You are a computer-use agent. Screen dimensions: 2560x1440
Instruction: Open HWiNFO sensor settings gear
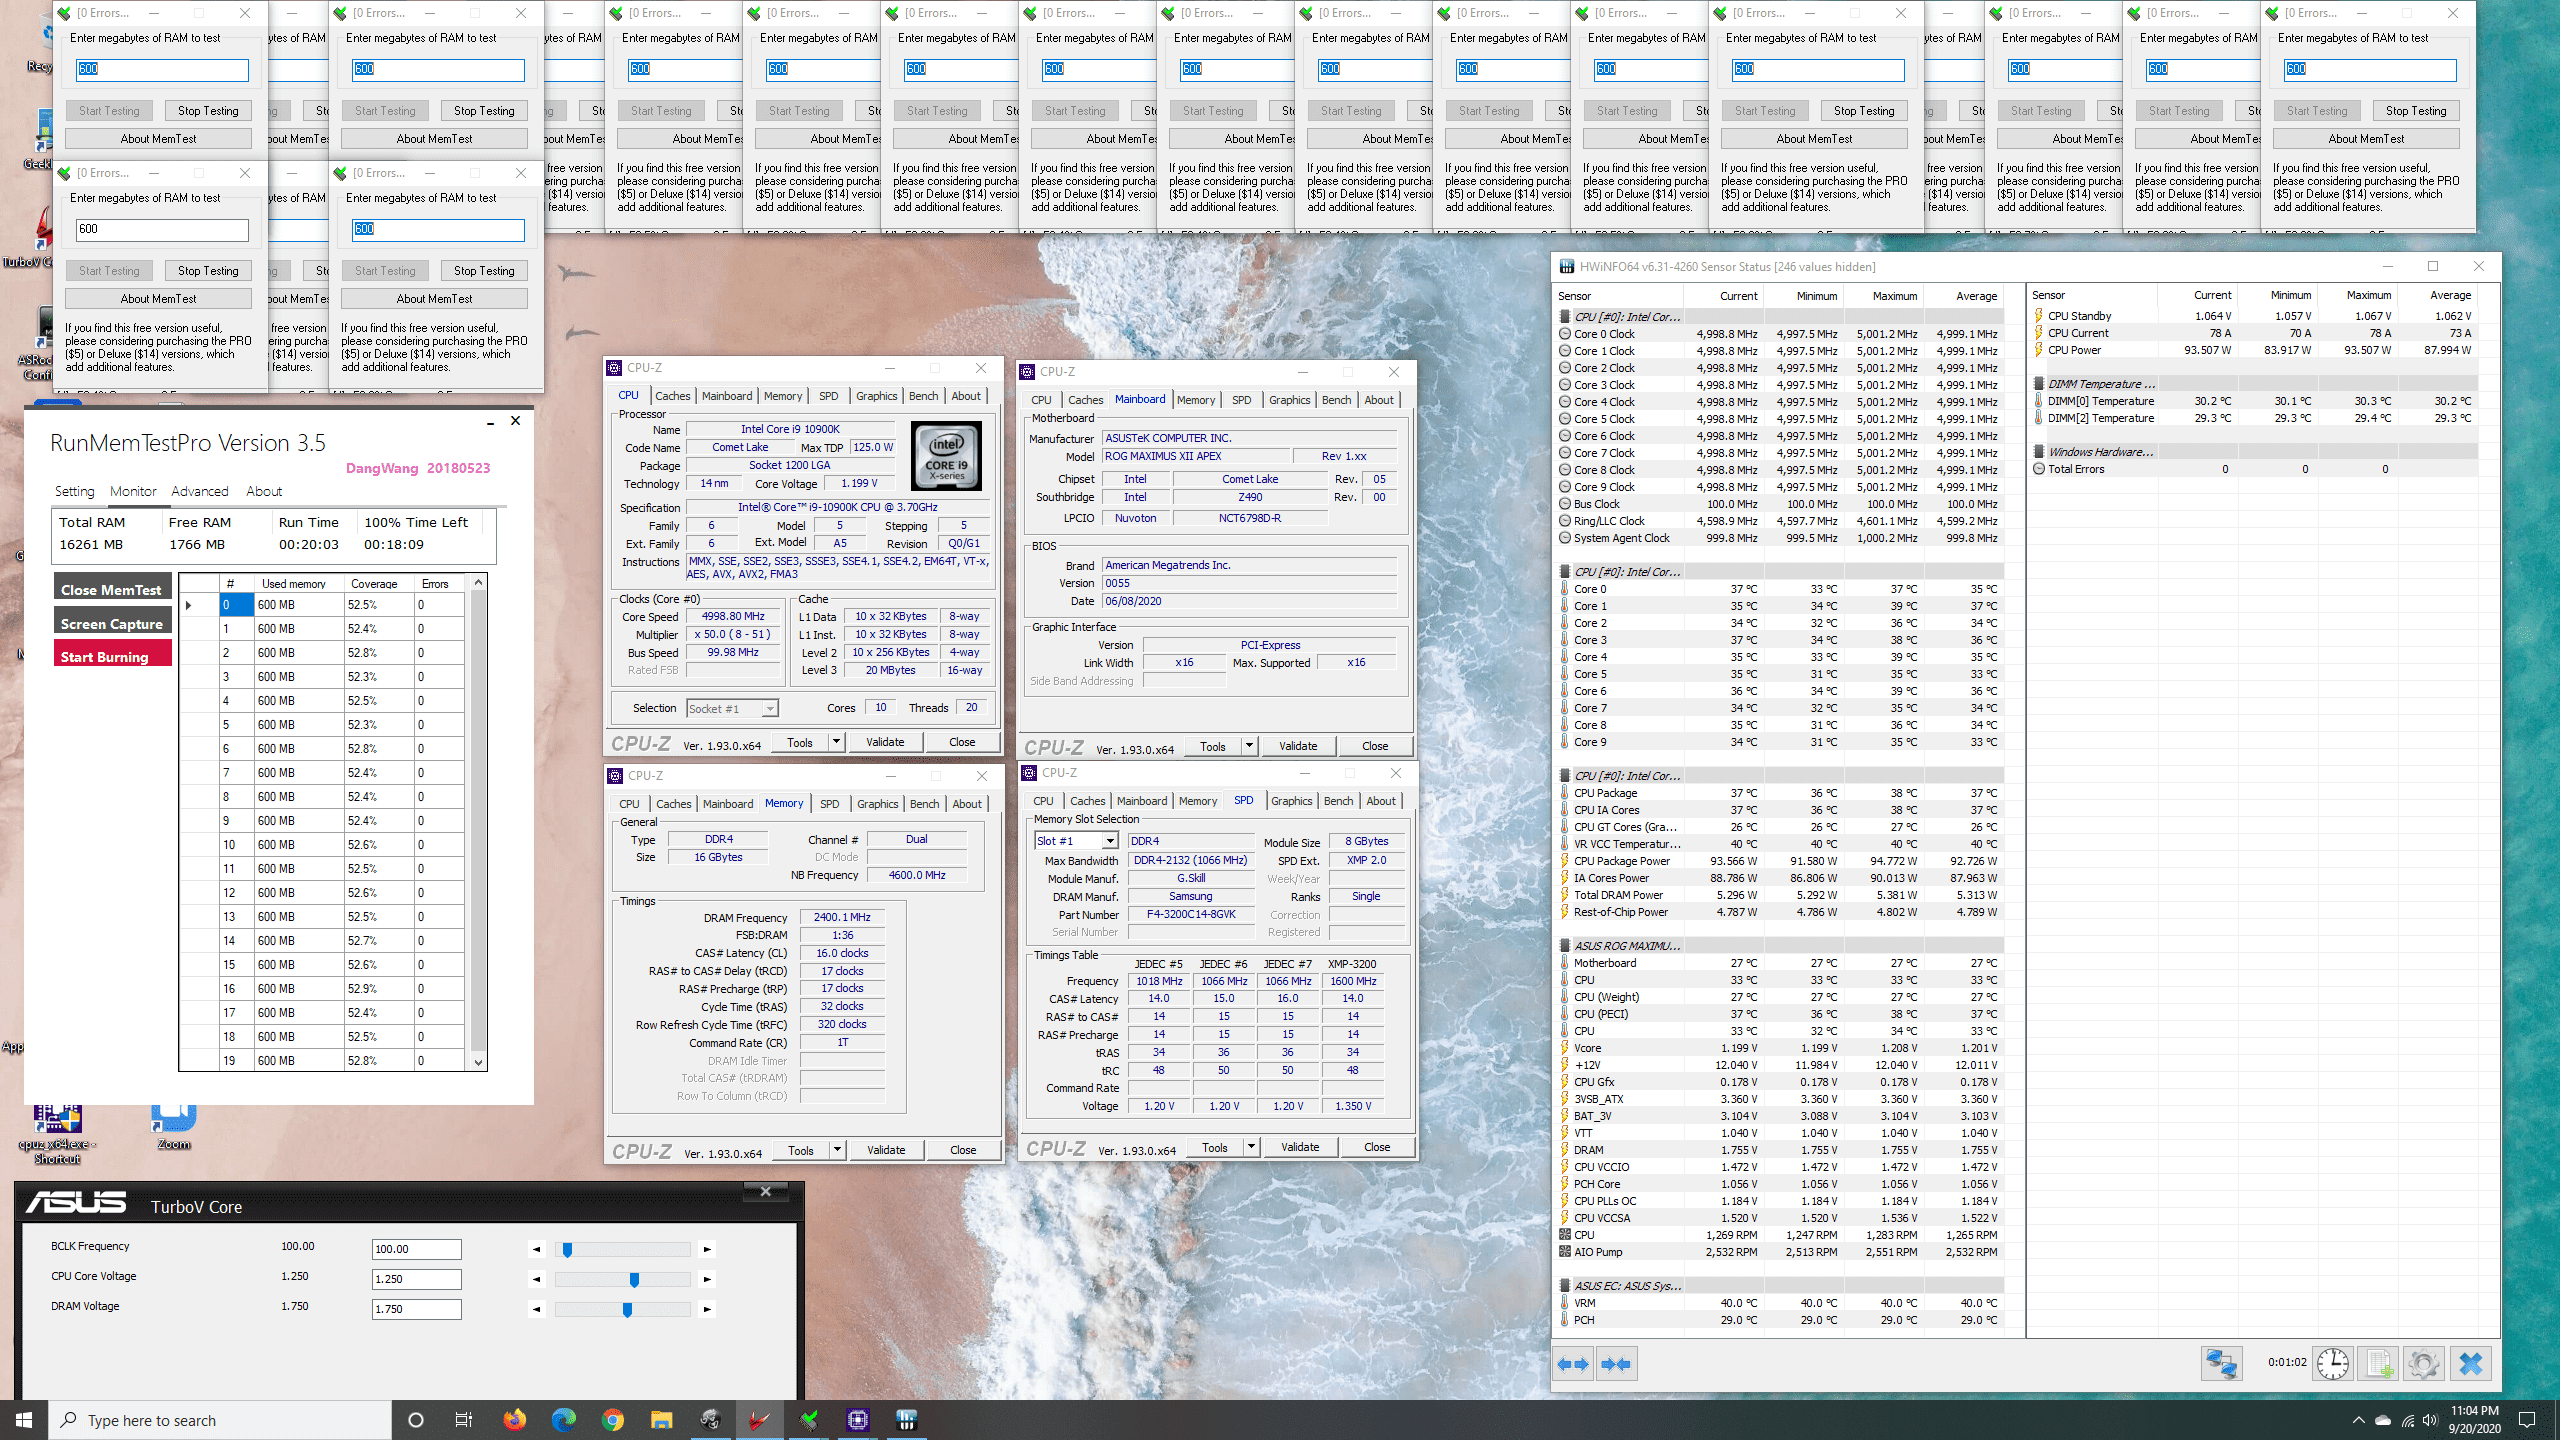click(x=2424, y=1364)
